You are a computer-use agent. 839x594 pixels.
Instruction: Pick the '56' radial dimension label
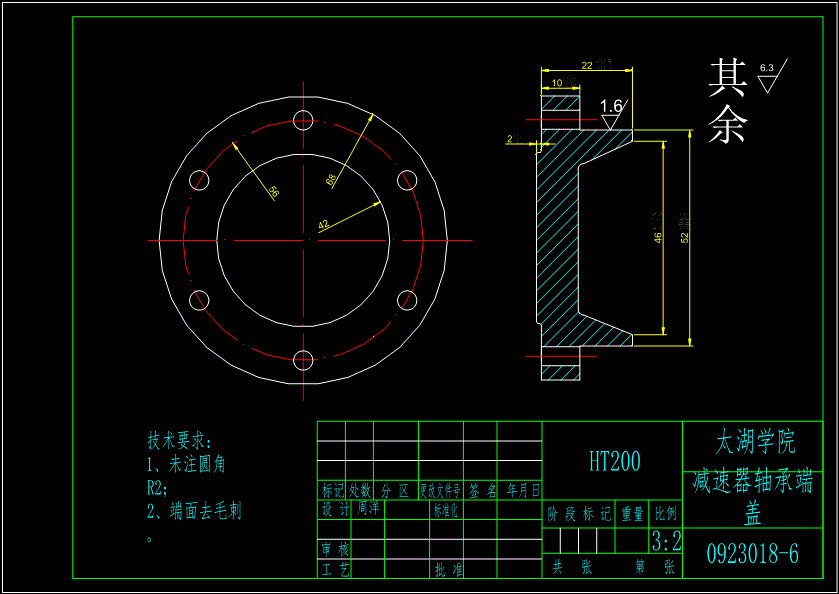tap(273, 193)
